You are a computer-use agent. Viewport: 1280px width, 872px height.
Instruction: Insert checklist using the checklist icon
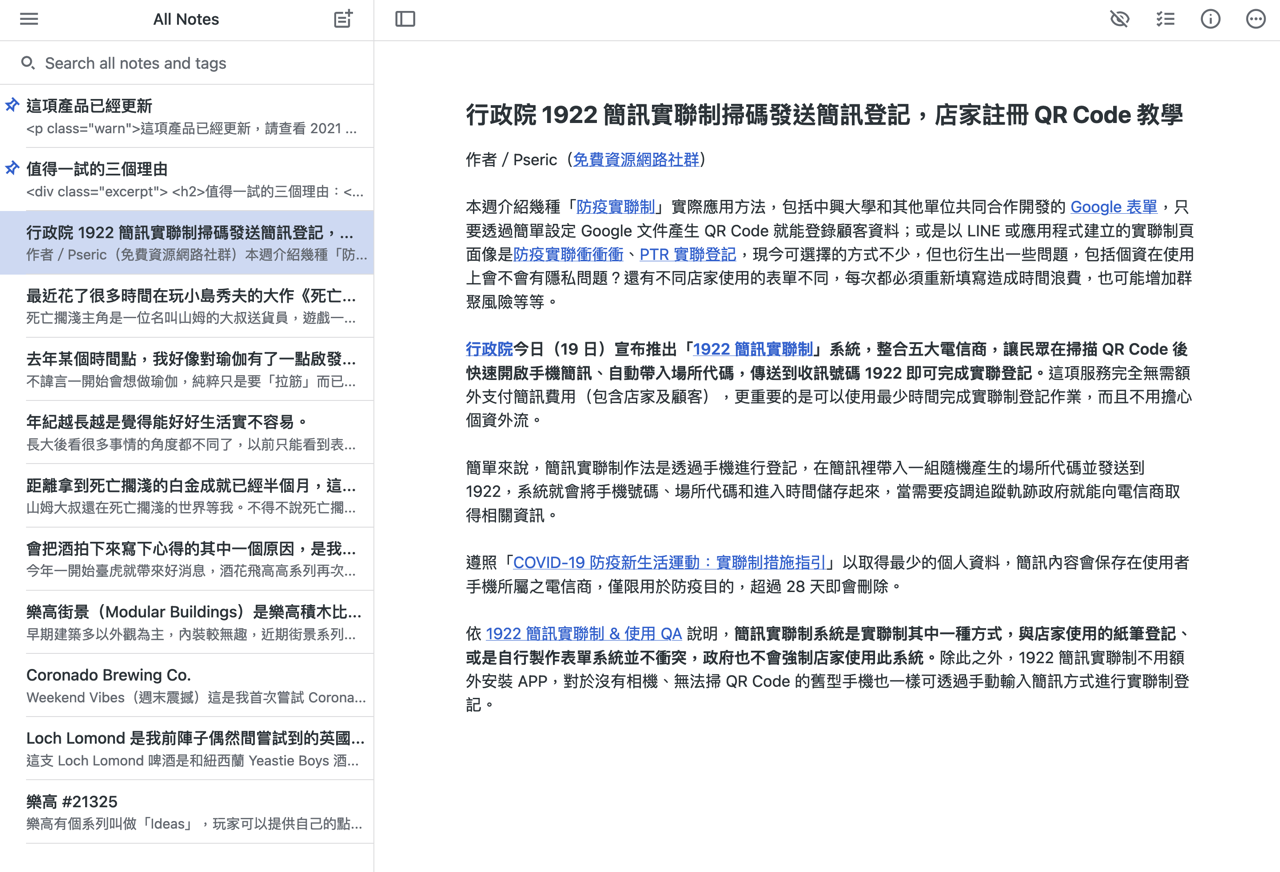[x=1165, y=19]
